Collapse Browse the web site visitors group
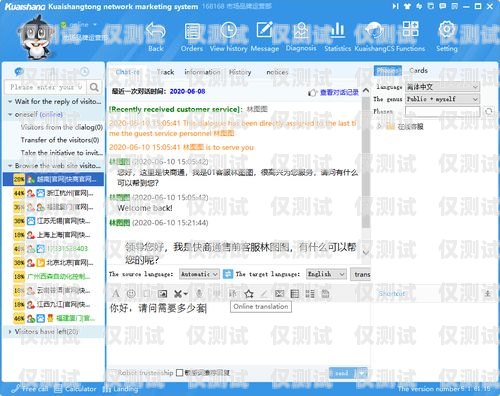The width and height of the screenshot is (500, 396). coord(10,166)
